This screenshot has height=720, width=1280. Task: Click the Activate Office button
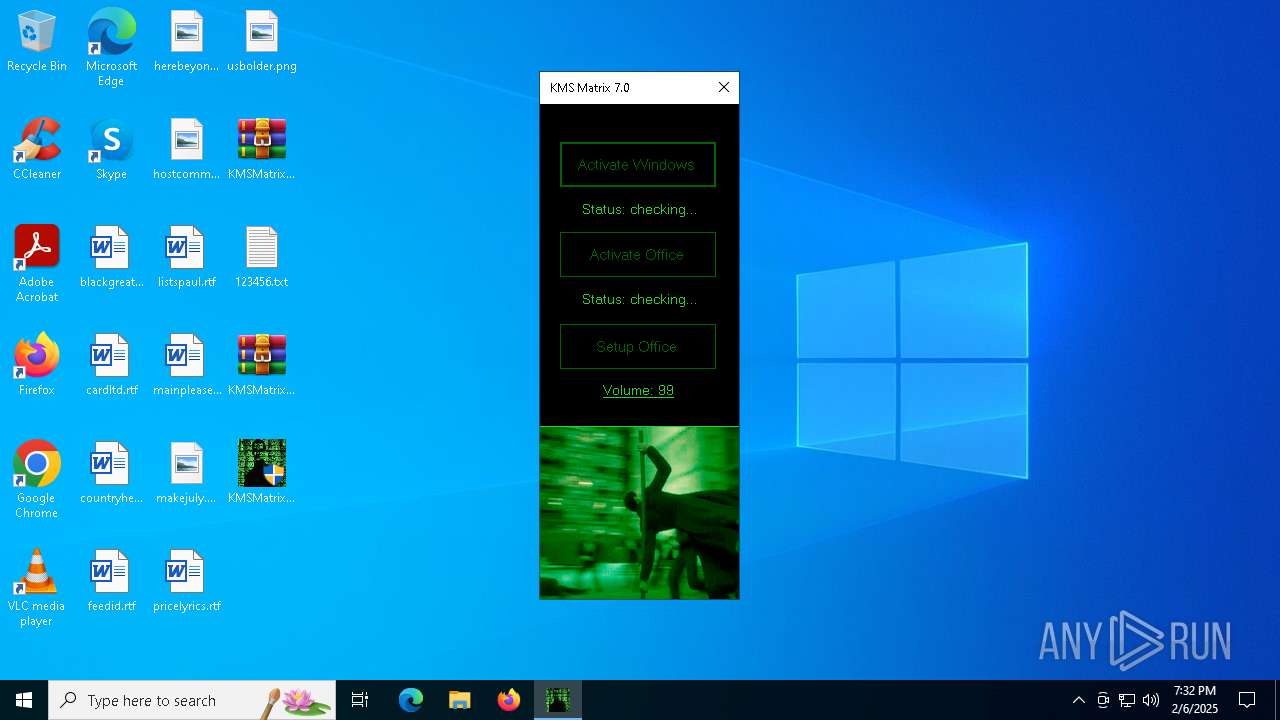point(638,255)
